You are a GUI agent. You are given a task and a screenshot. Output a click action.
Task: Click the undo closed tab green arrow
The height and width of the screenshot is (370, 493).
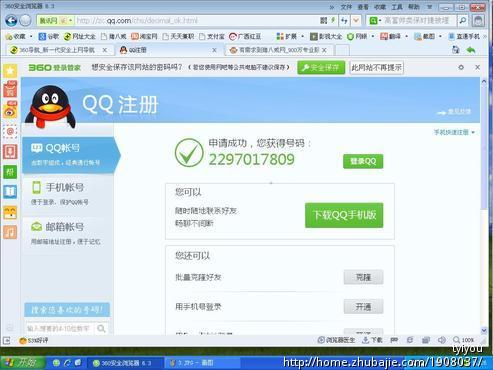pyautogui.click(x=471, y=50)
